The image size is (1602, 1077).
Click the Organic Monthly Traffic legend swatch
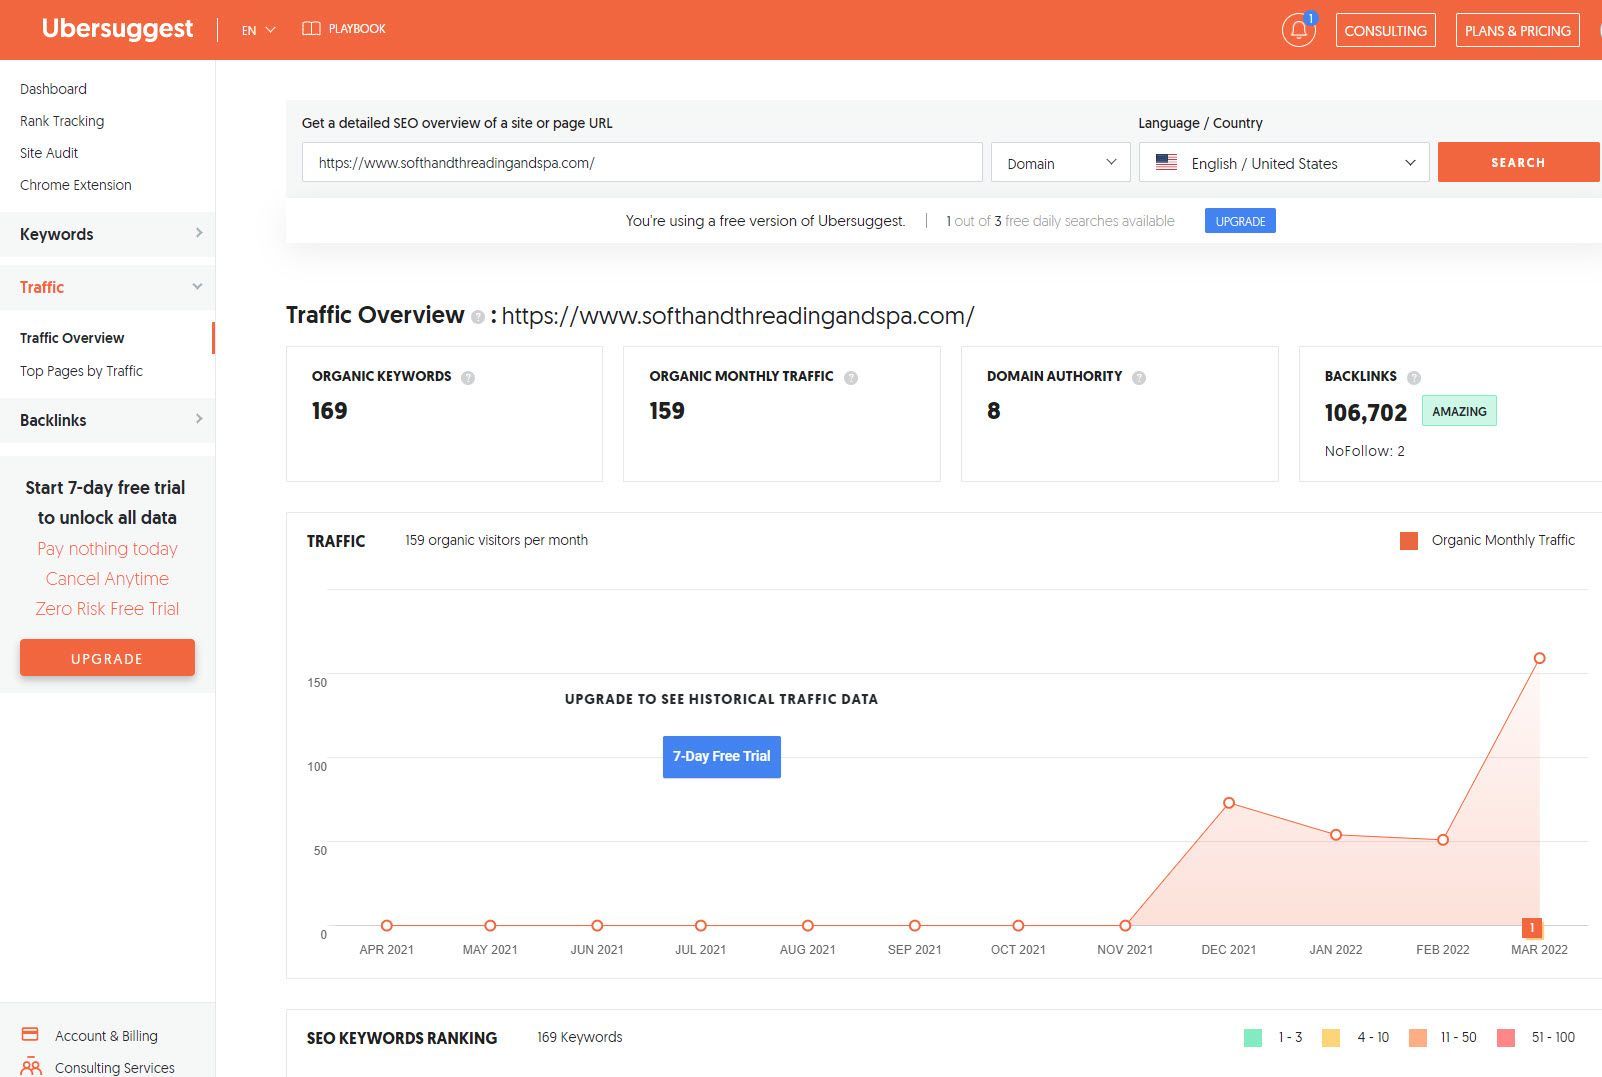tap(1409, 541)
